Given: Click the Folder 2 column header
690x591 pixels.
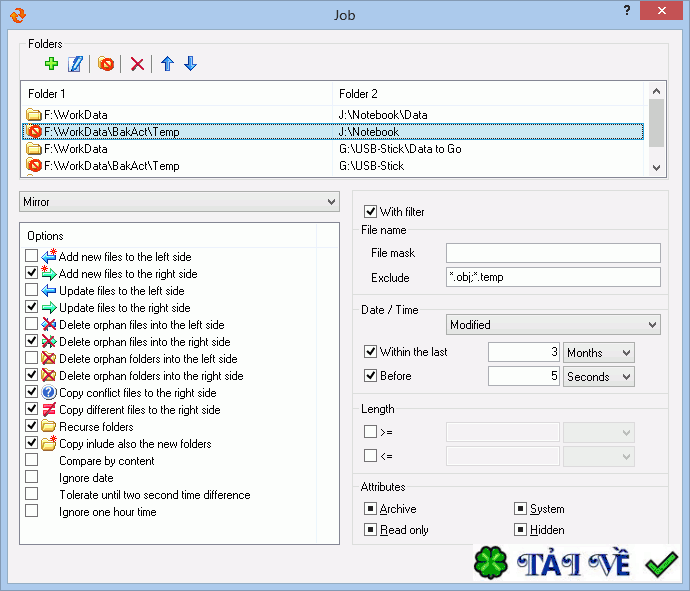Looking at the screenshot, I should click(x=490, y=93).
